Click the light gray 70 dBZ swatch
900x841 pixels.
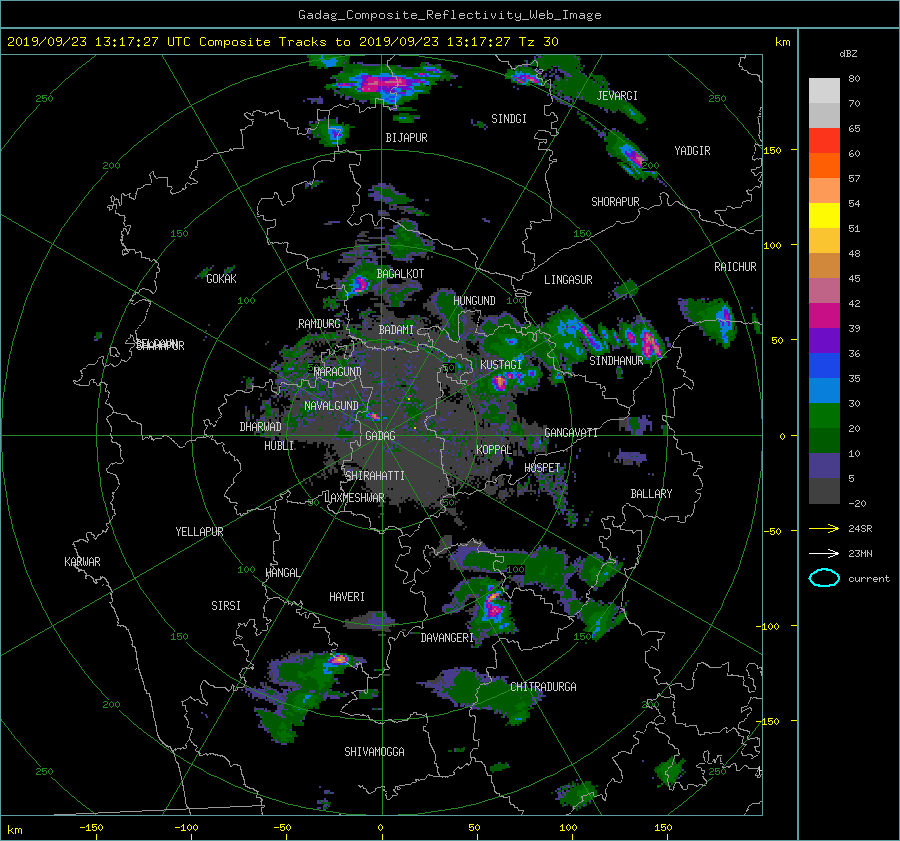pos(824,115)
